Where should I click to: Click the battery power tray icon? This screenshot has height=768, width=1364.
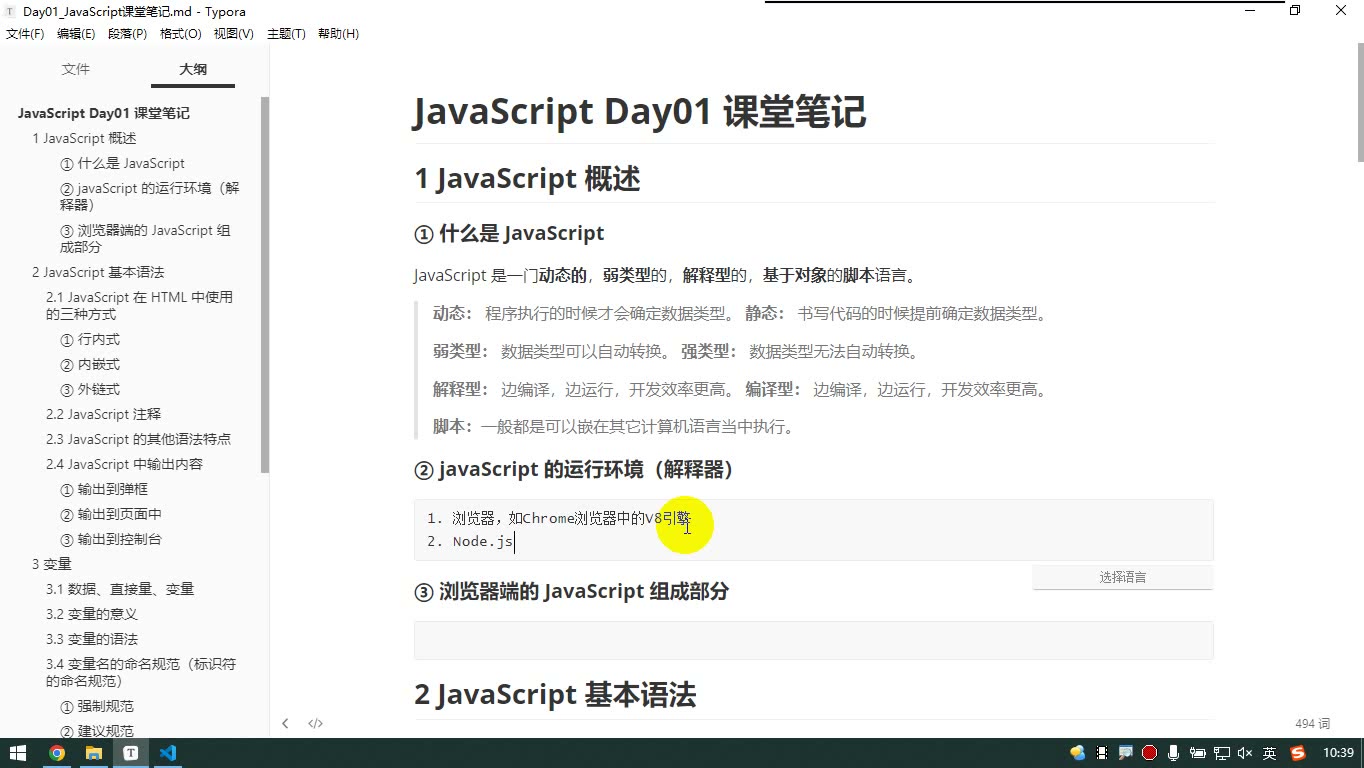coord(1198,753)
